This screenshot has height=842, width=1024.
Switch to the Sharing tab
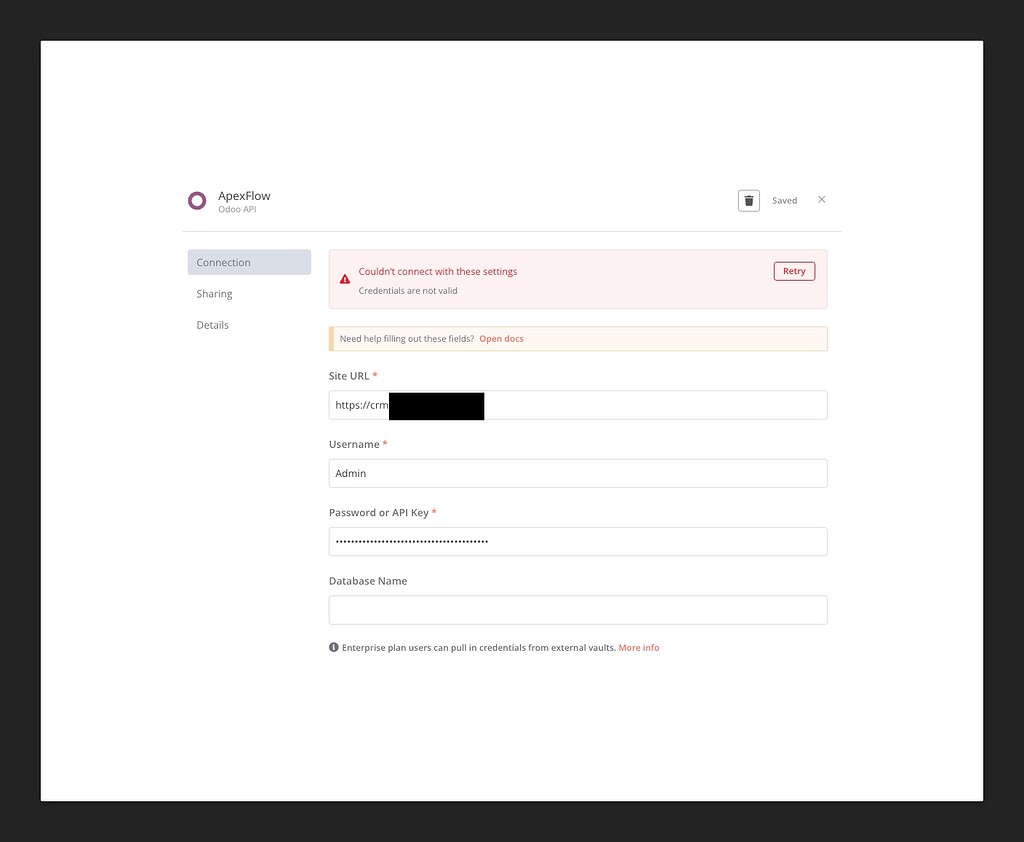pyautogui.click(x=214, y=293)
